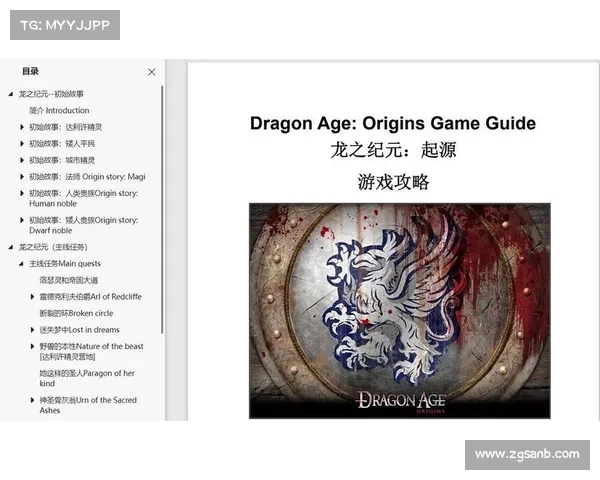Expand 初始故事：矮人平民 entry
Image resolution: width=600 pixels, height=480 pixels.
click(22, 144)
